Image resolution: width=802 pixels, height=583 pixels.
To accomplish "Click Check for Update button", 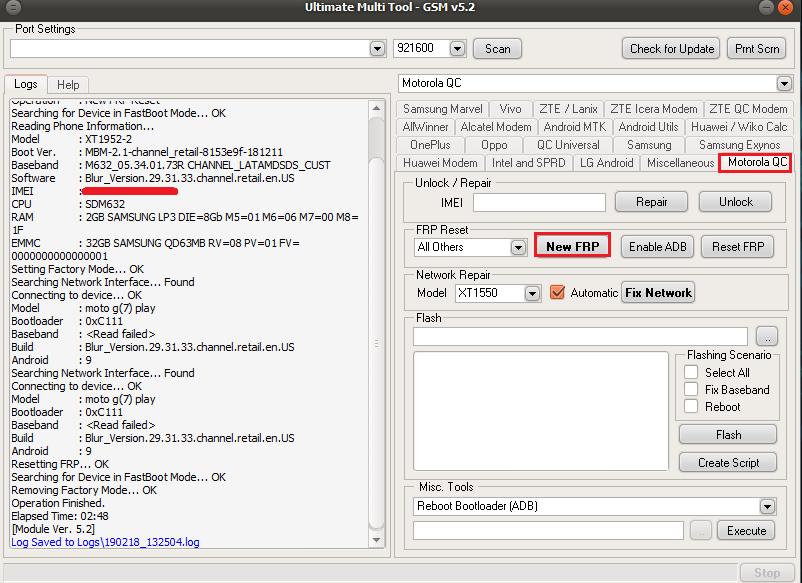I will (672, 49).
